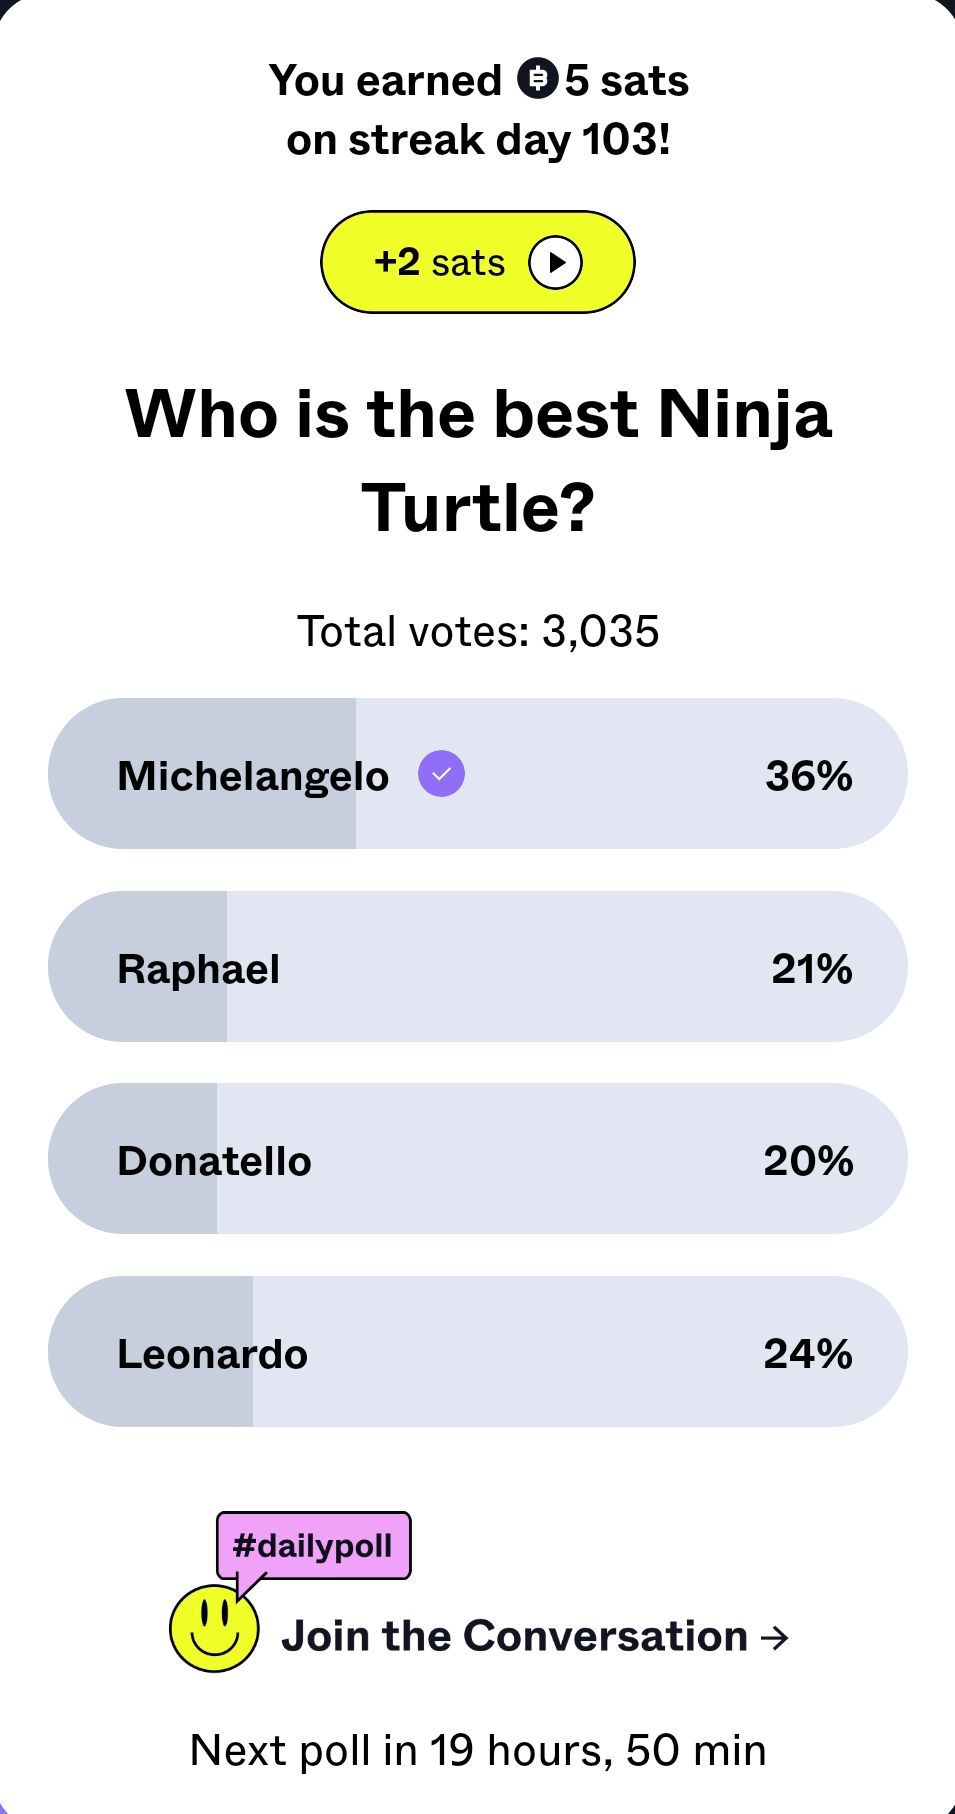Click the poll question heading about Ninja Turtle
The width and height of the screenshot is (955, 1814).
coord(478,459)
